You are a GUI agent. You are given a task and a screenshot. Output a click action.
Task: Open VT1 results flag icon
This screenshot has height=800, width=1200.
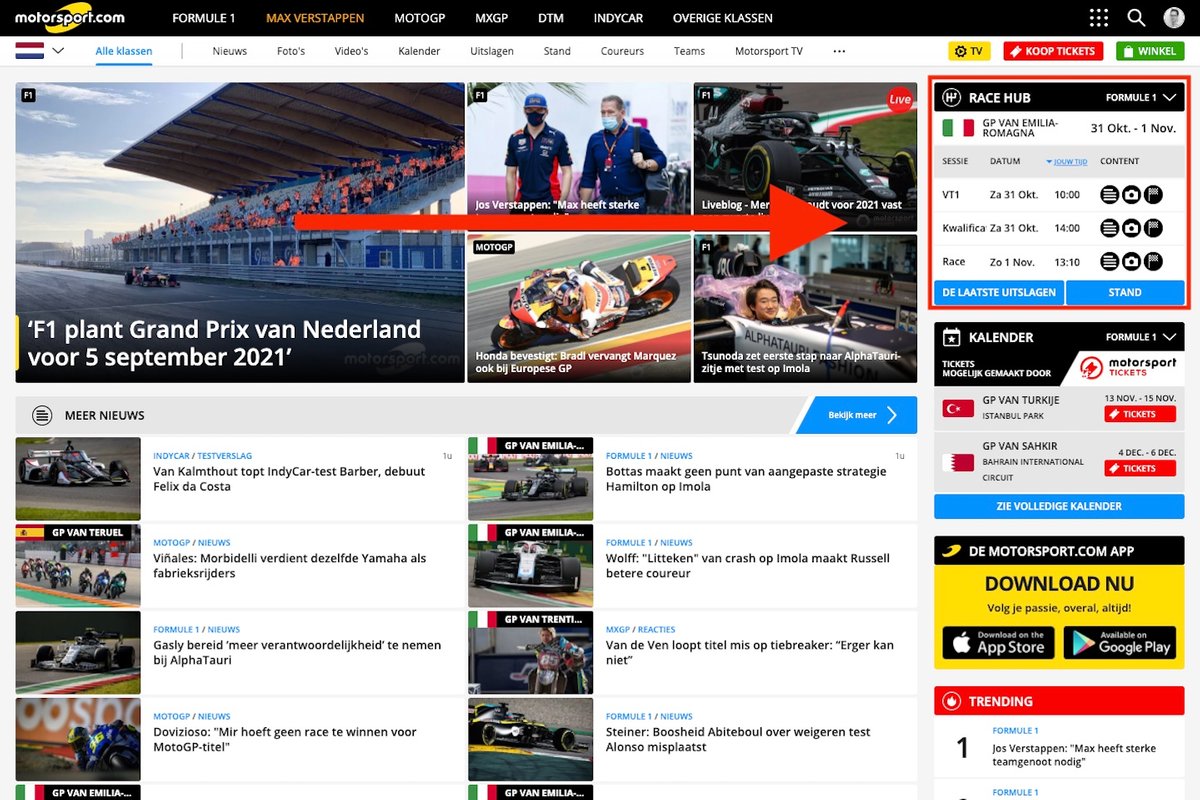(x=1153, y=196)
